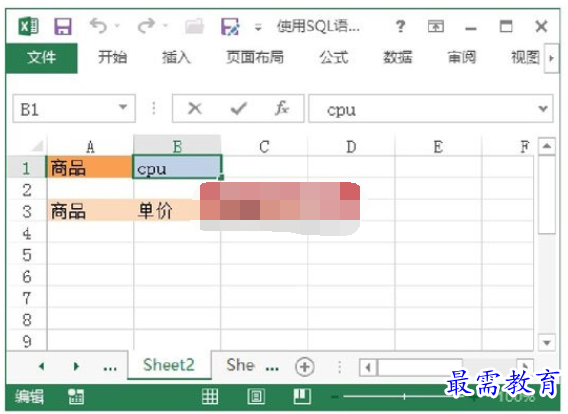This screenshot has height=414, width=568.
Task: Select the truncated She sheet tab
Action: [x=241, y=365]
